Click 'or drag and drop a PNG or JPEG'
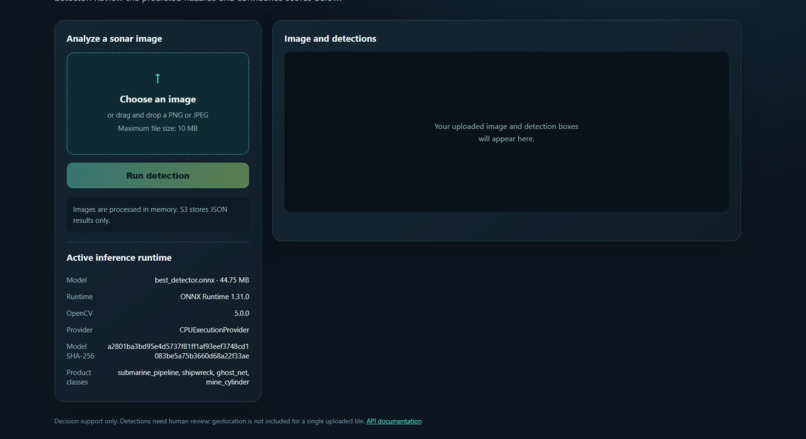Image resolution: width=806 pixels, height=439 pixels. pos(158,115)
